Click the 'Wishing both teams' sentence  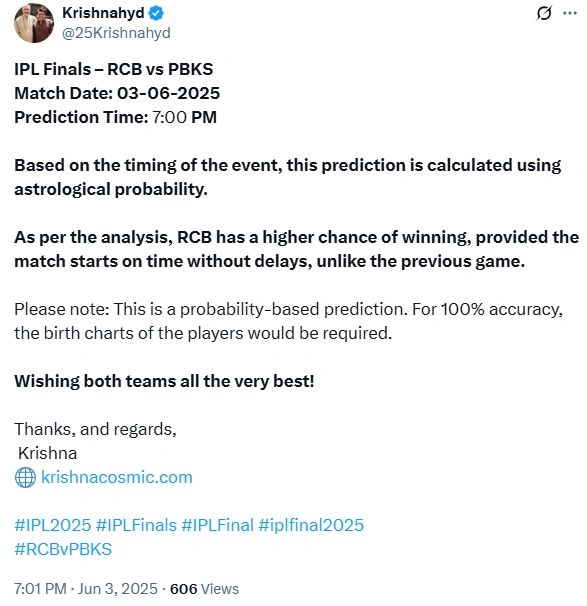(164, 381)
